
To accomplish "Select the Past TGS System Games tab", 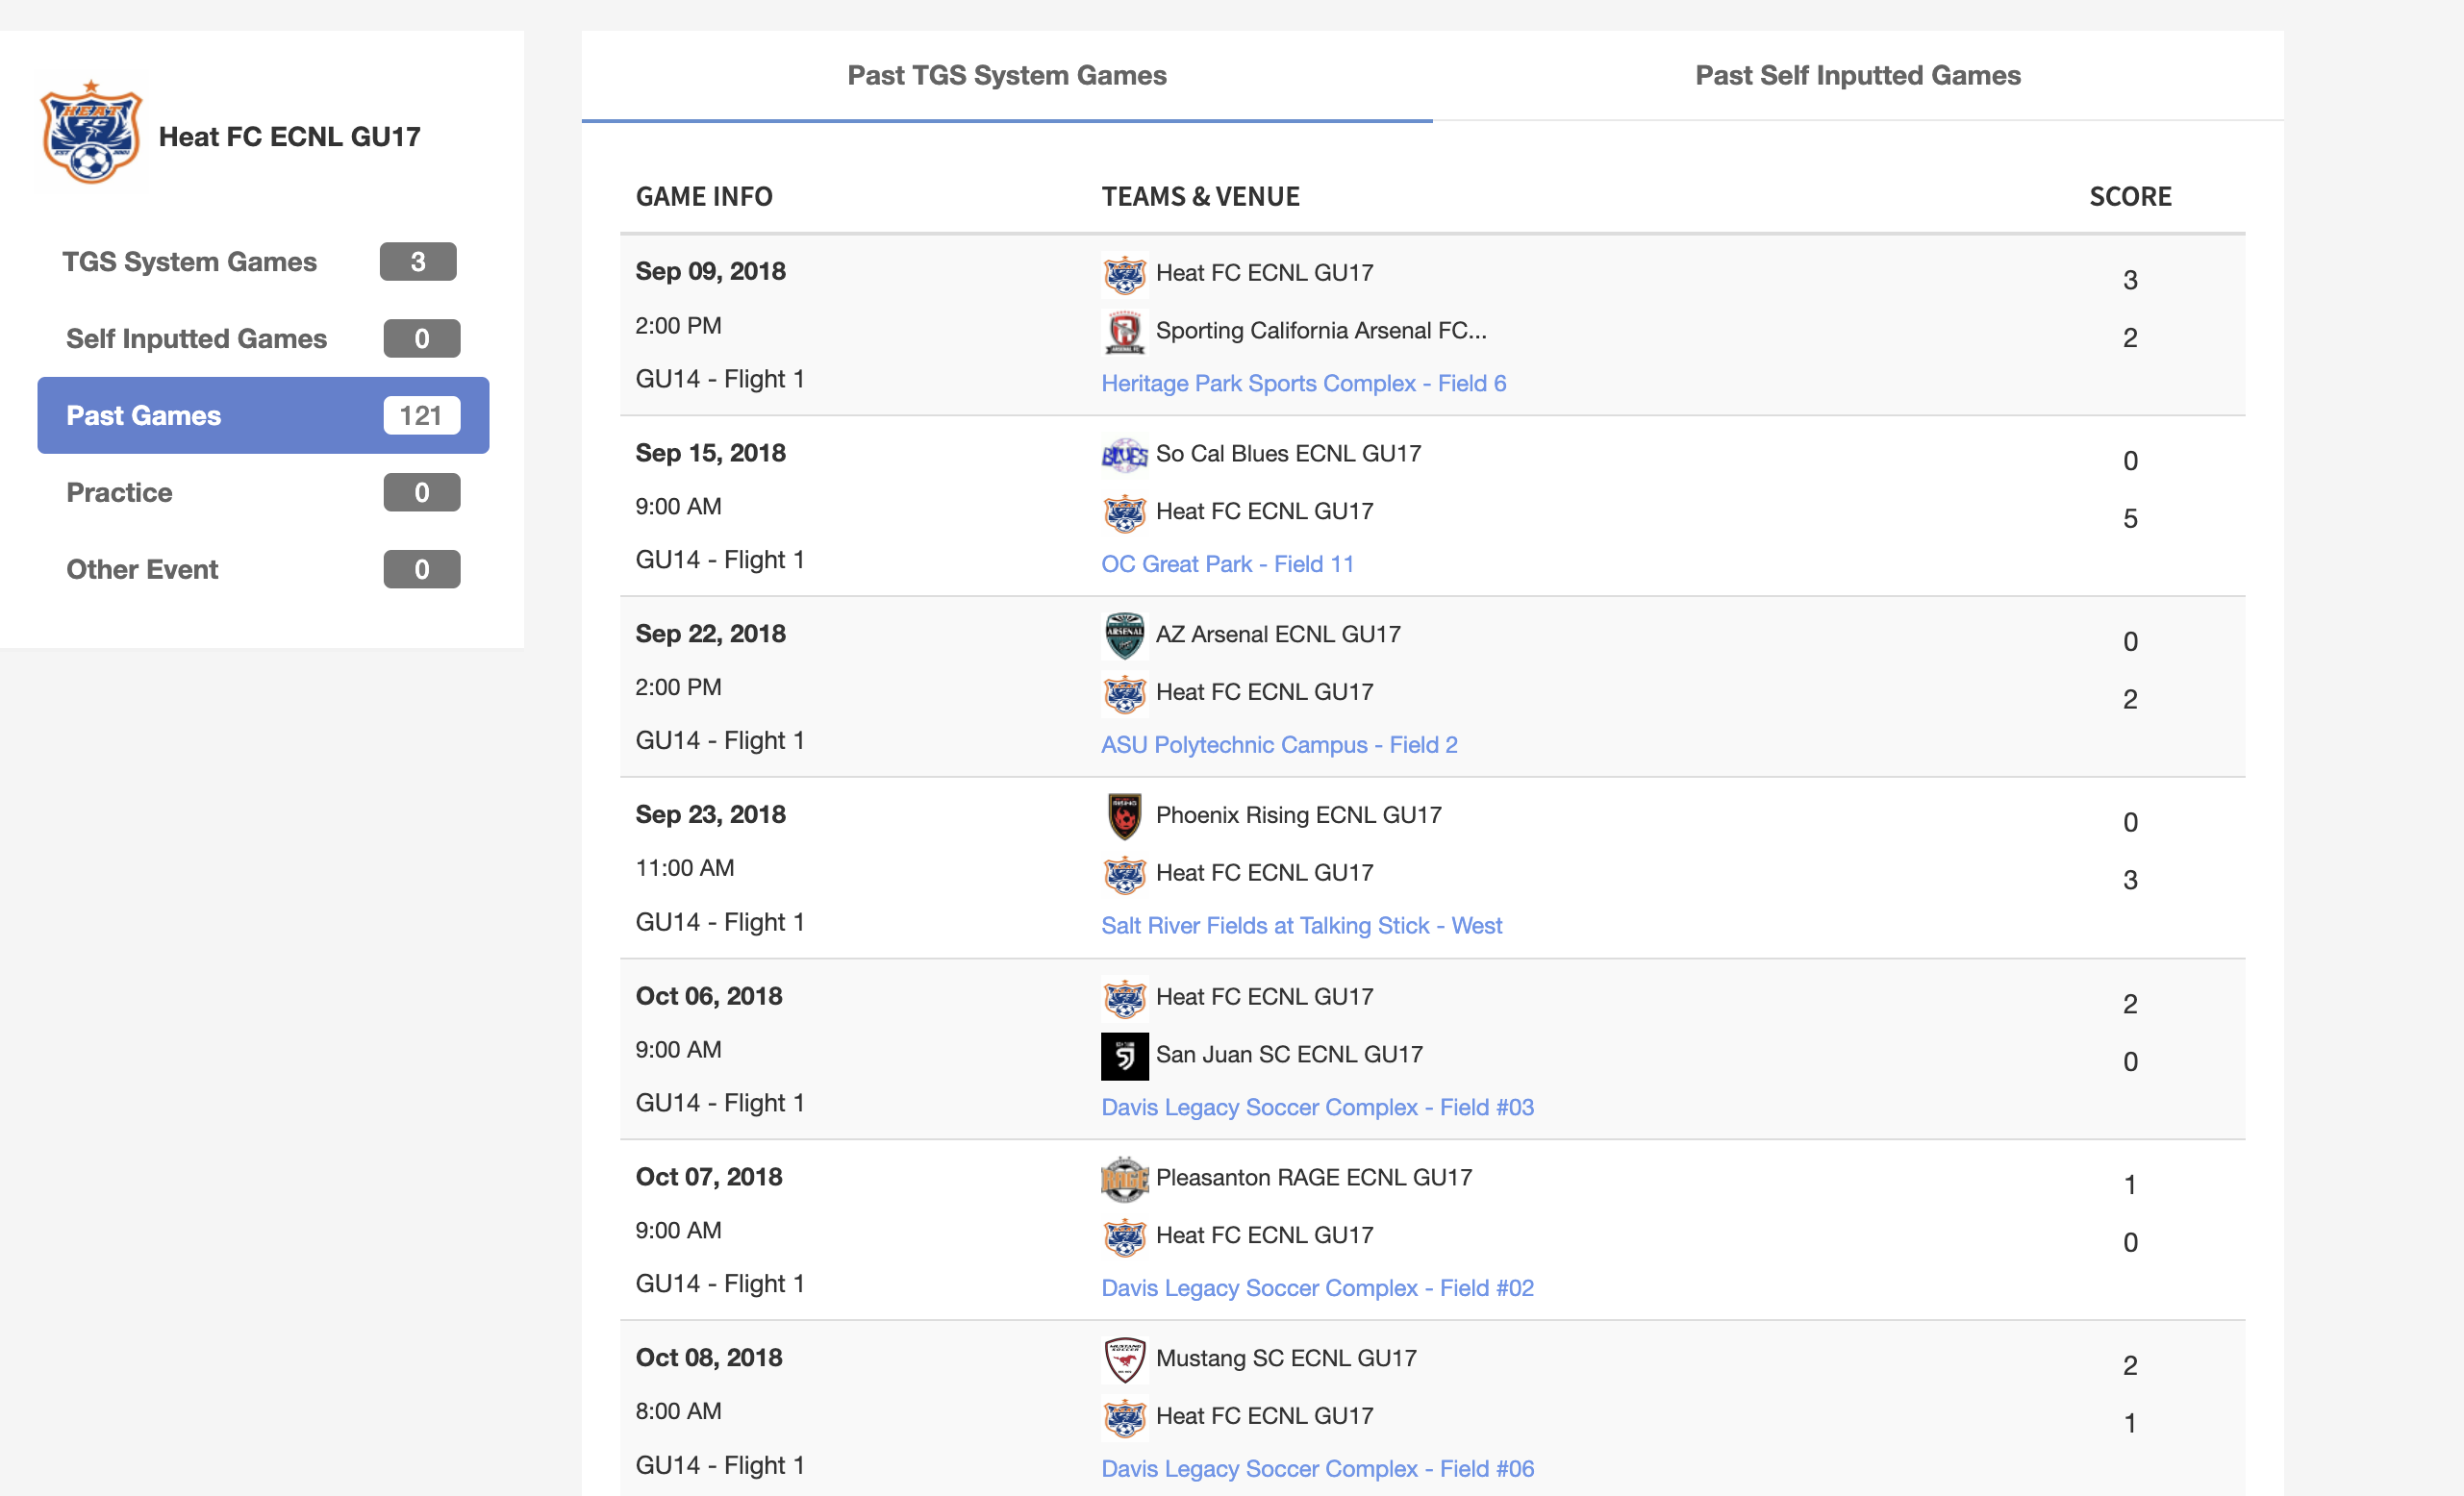I will [x=1006, y=76].
